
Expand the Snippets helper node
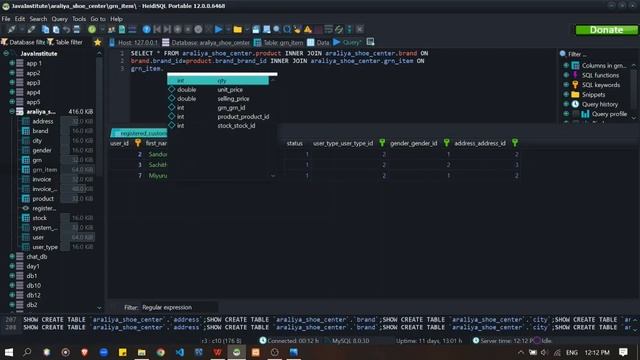click(566, 94)
